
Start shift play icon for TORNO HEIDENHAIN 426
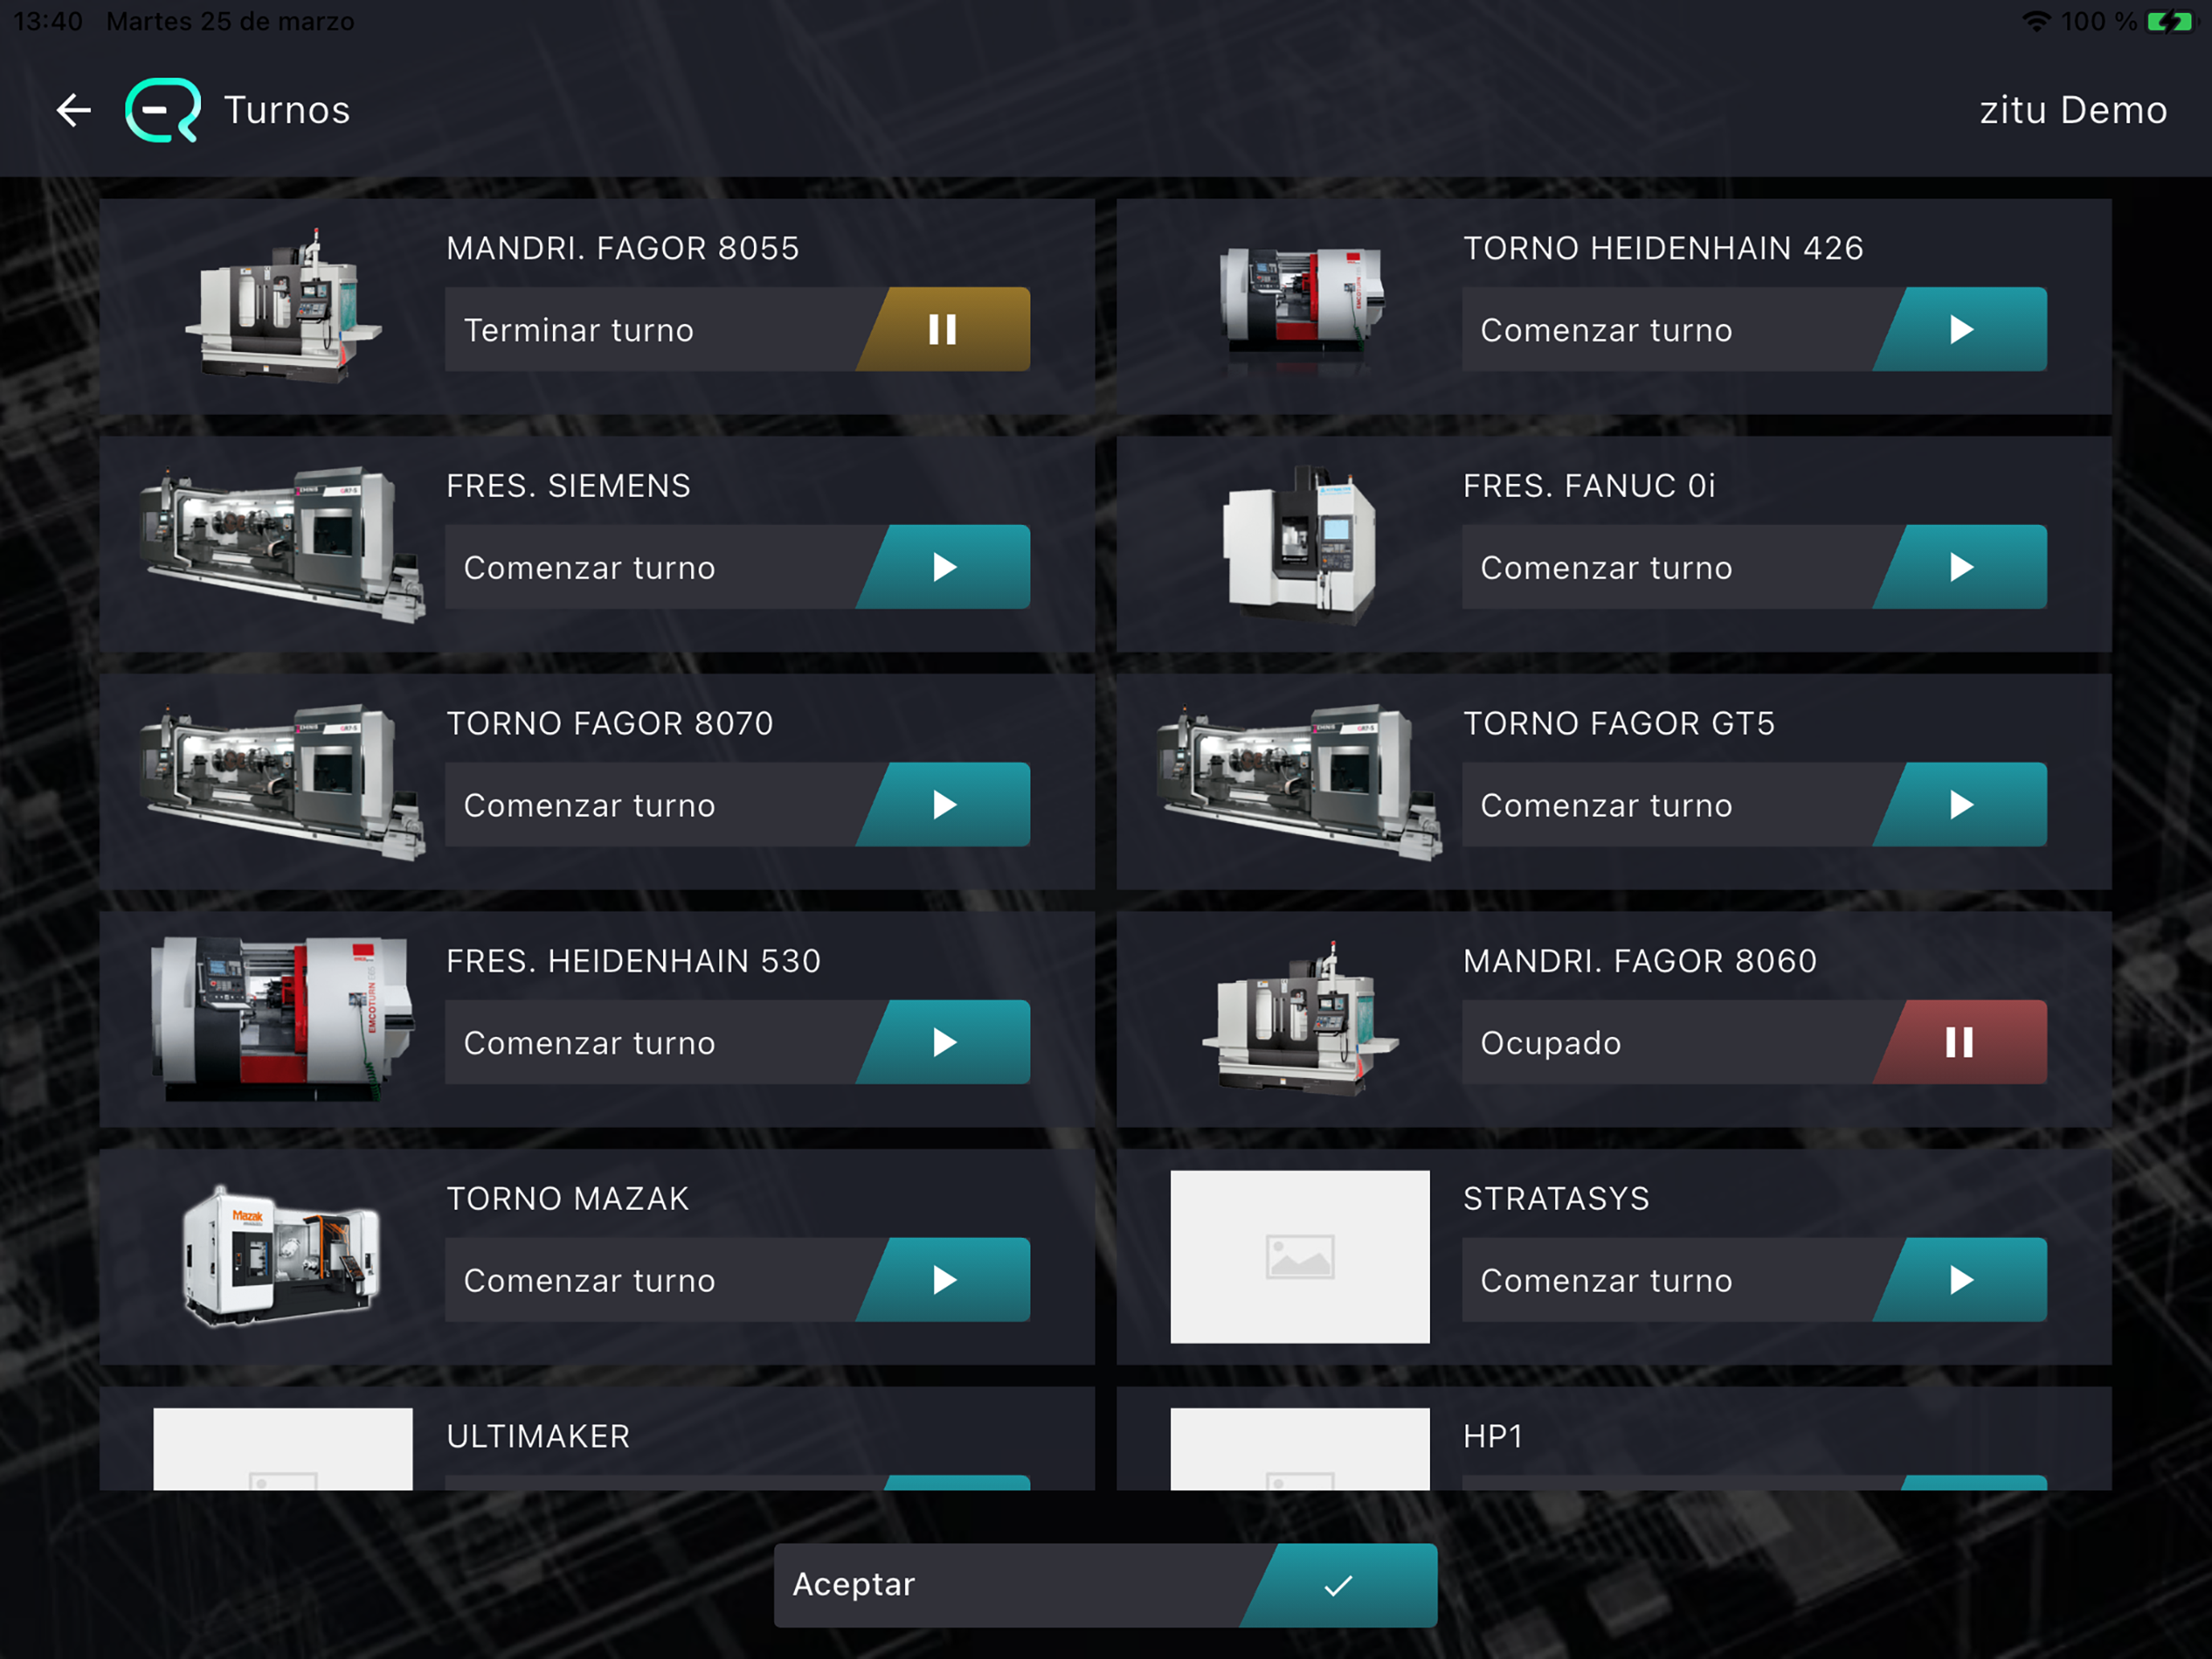point(1960,329)
